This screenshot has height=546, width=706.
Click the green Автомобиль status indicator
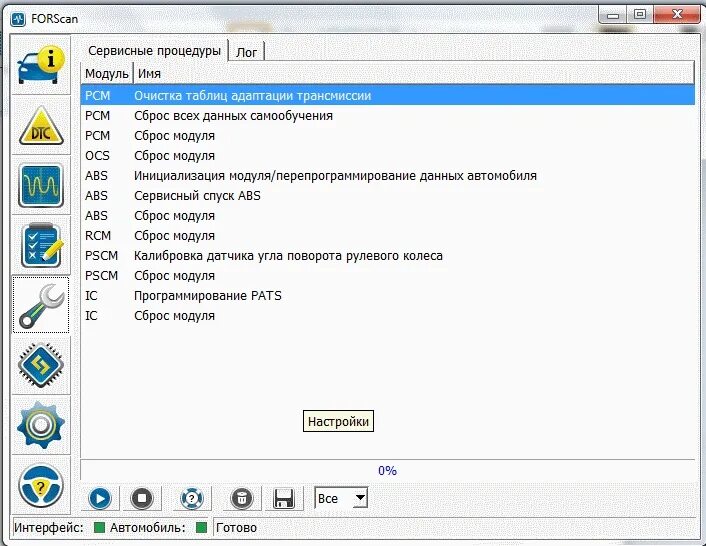point(201,528)
